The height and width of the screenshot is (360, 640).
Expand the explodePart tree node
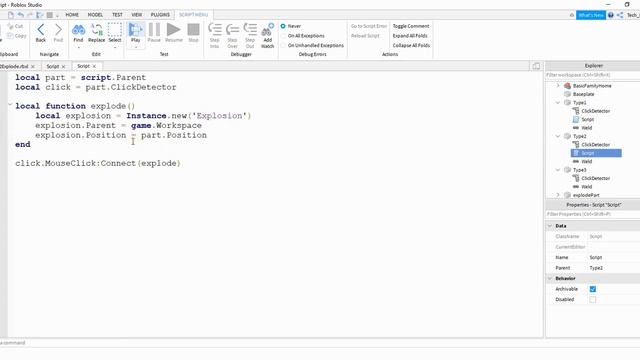click(558, 195)
